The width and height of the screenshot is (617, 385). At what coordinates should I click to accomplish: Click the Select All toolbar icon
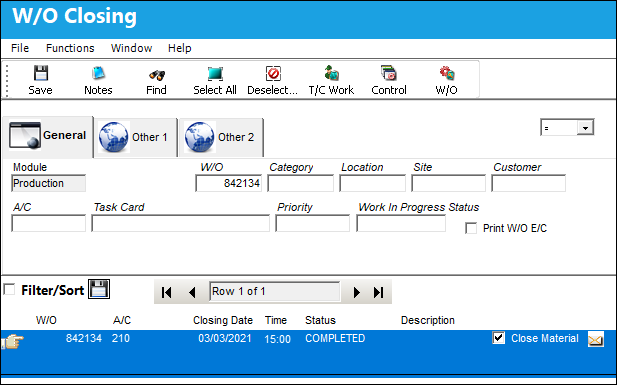(x=215, y=74)
